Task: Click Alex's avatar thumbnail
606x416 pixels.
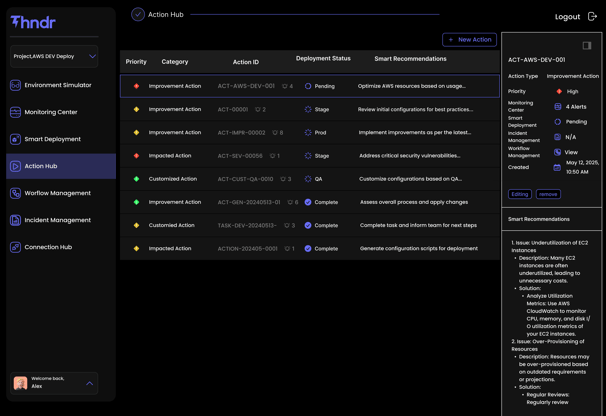Action: pos(20,383)
